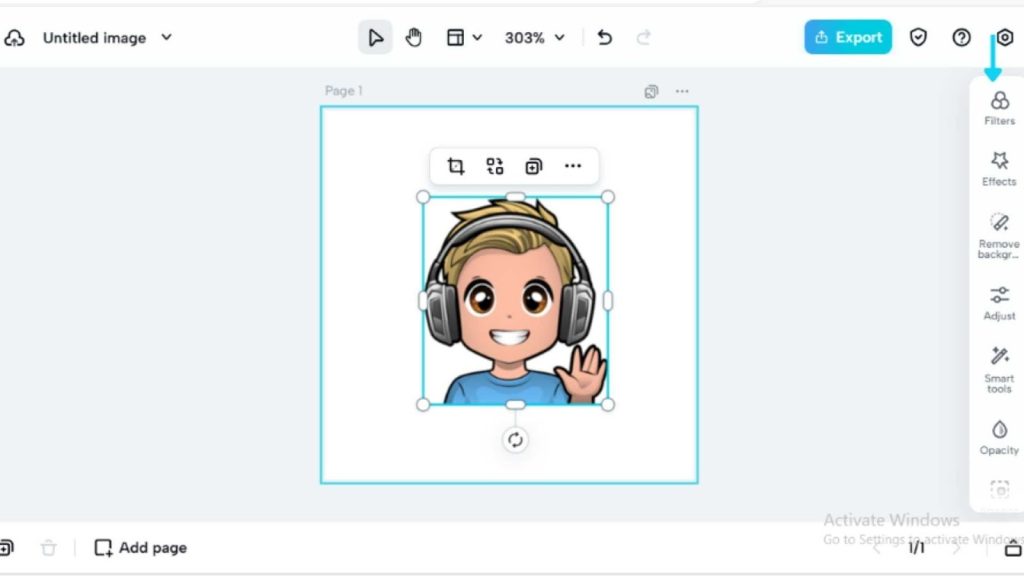
Task: Open the Opacity control
Action: coord(999,437)
